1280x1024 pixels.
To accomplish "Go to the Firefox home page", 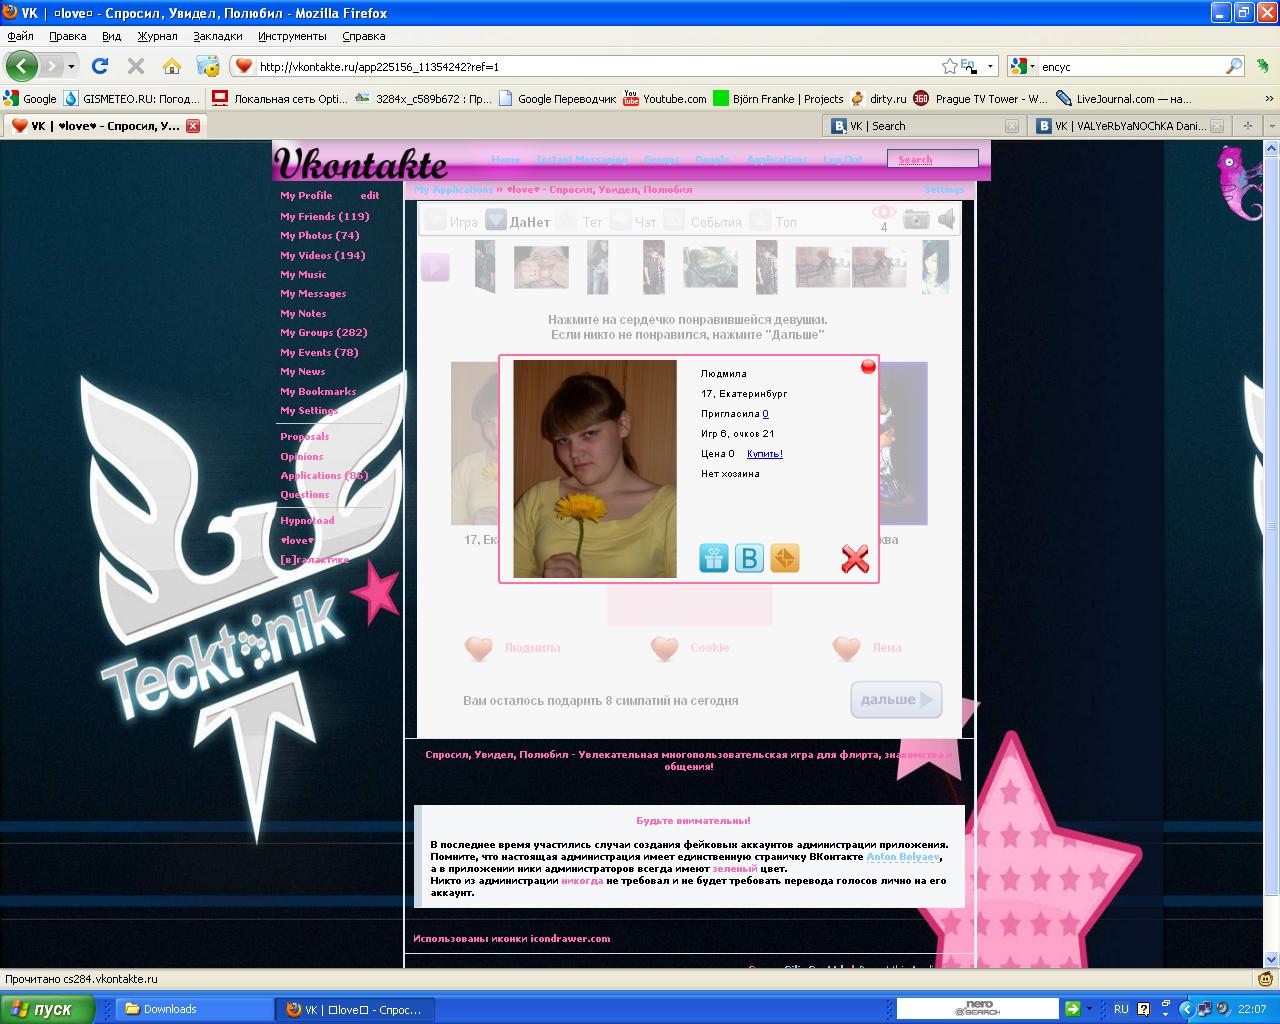I will tap(172, 66).
